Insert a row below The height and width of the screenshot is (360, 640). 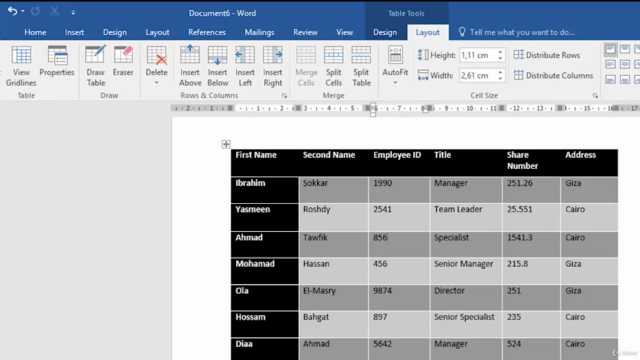click(x=218, y=66)
